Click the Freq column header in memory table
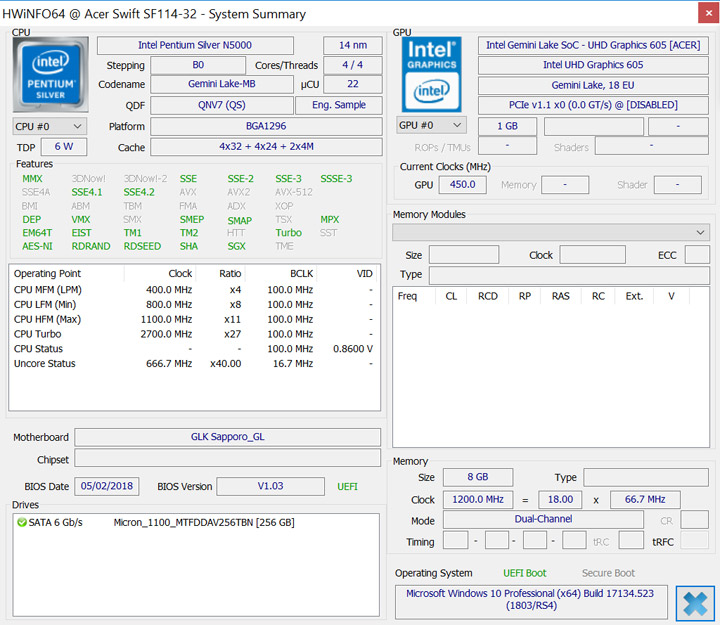The image size is (720, 625). click(407, 296)
